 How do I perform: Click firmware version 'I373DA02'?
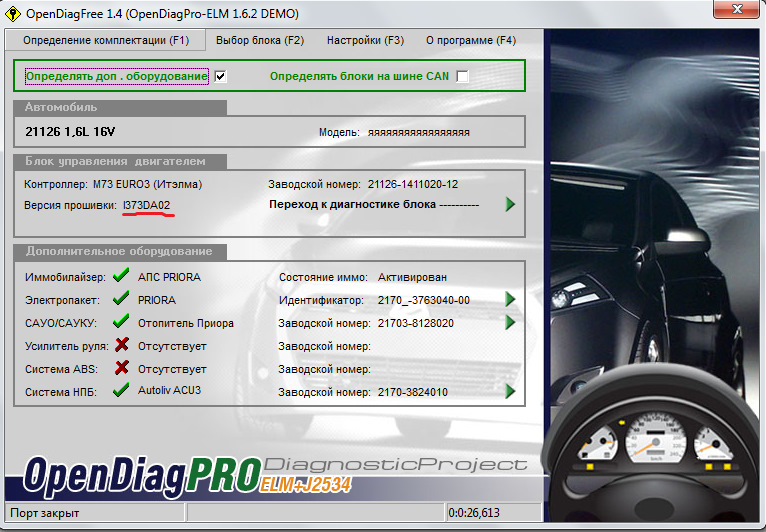tap(147, 205)
